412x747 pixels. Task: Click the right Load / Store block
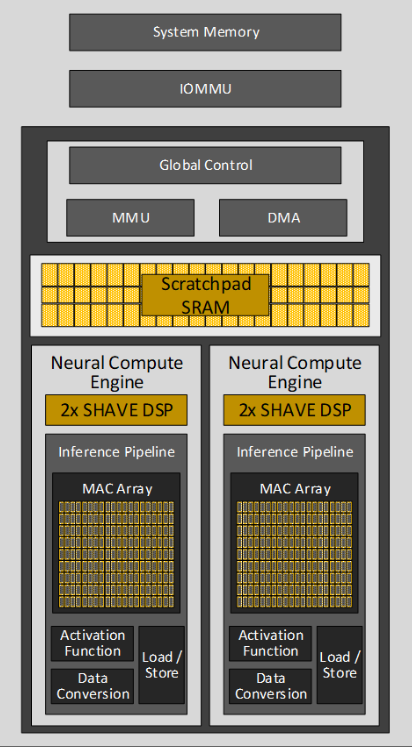pyautogui.click(x=340, y=665)
